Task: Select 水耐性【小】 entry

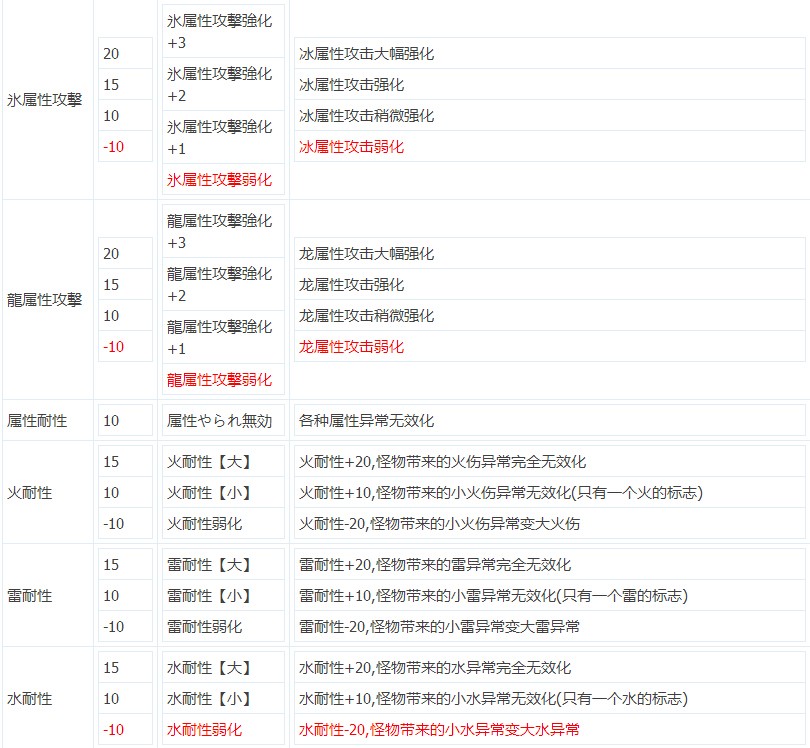Action: 223,698
